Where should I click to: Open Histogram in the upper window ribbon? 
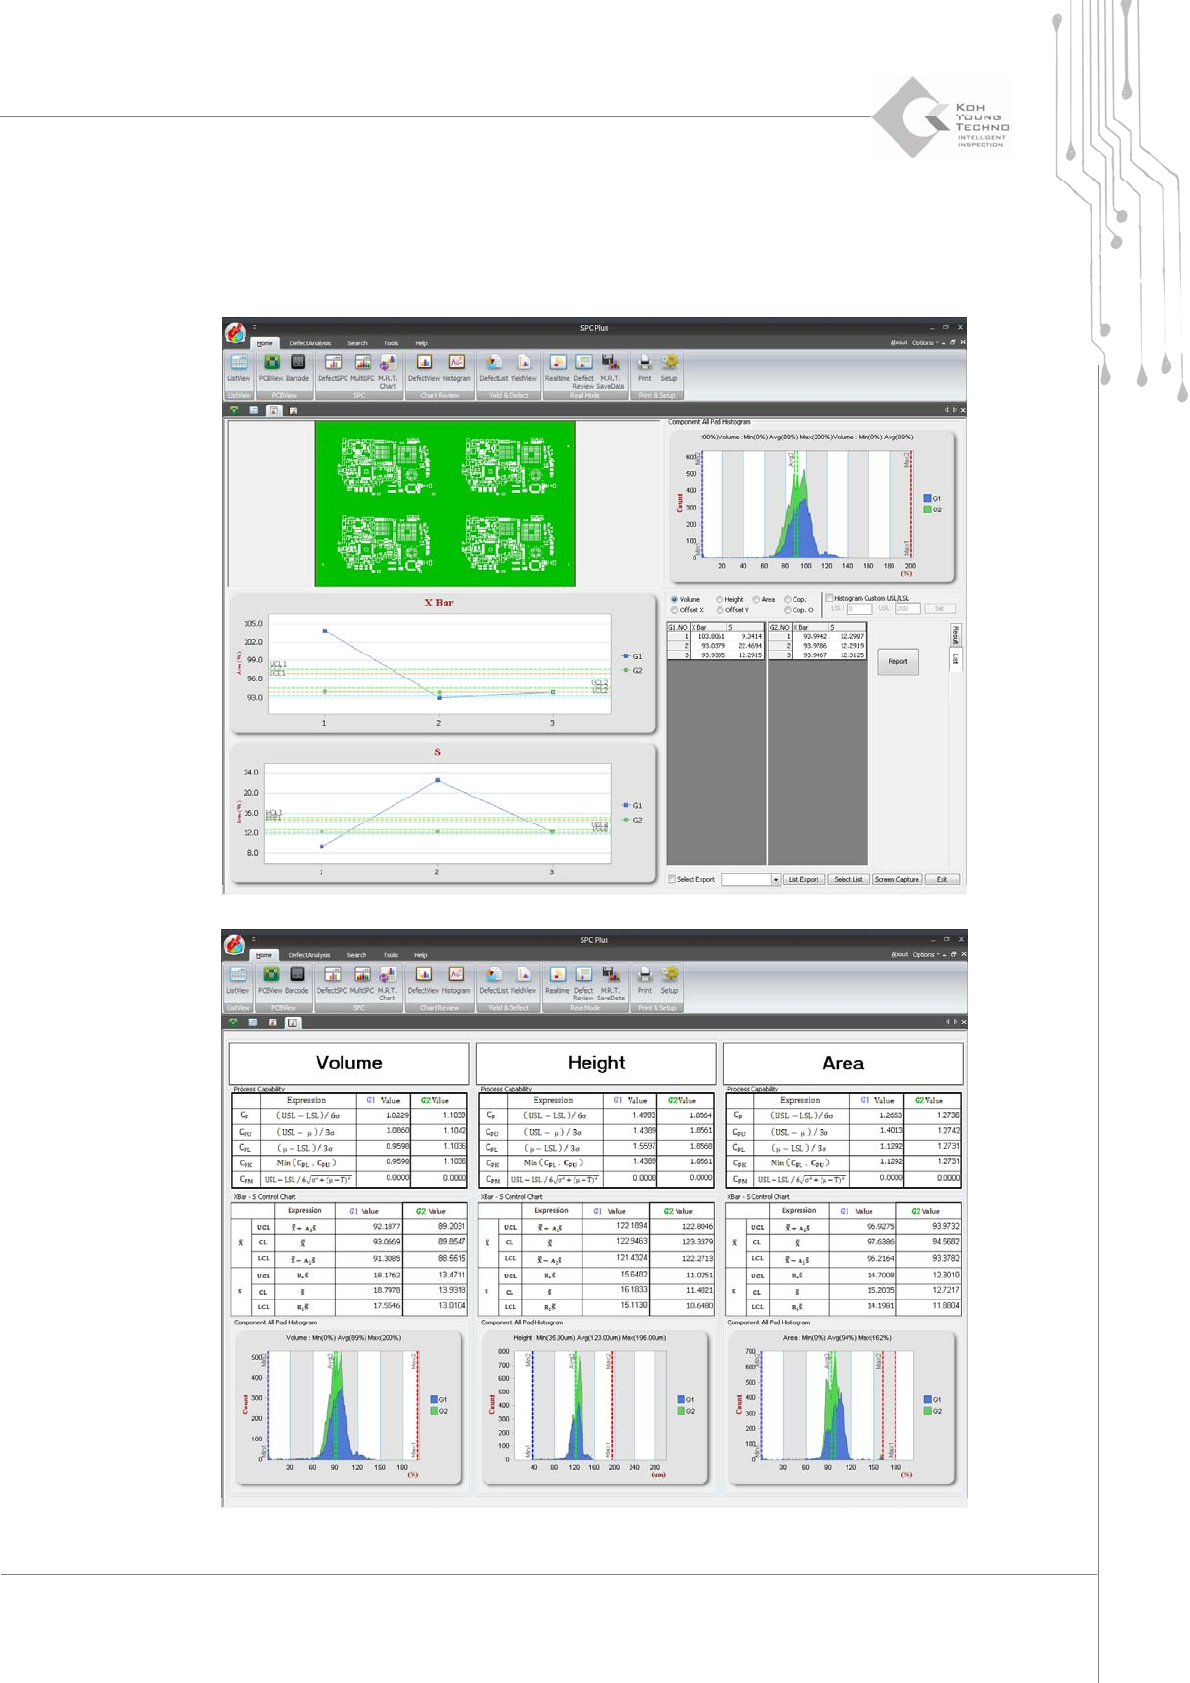(456, 367)
